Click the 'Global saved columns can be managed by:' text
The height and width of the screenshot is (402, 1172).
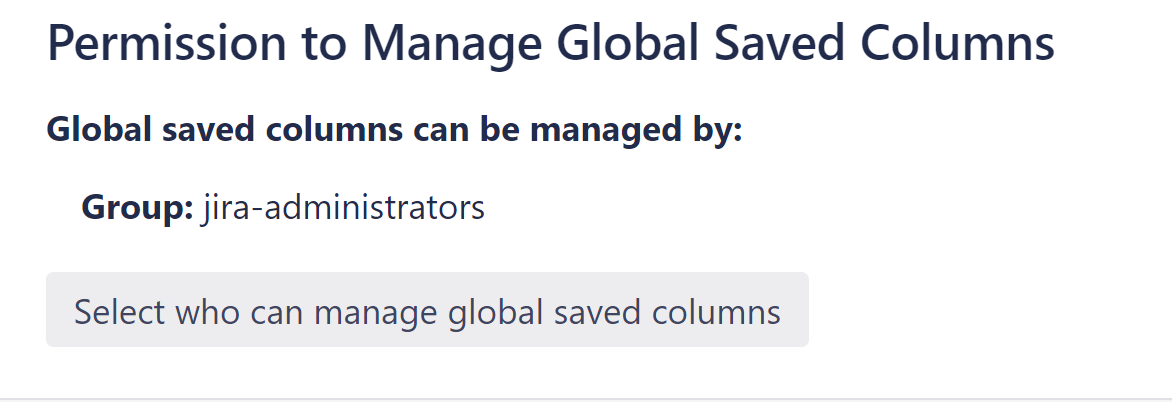point(394,131)
